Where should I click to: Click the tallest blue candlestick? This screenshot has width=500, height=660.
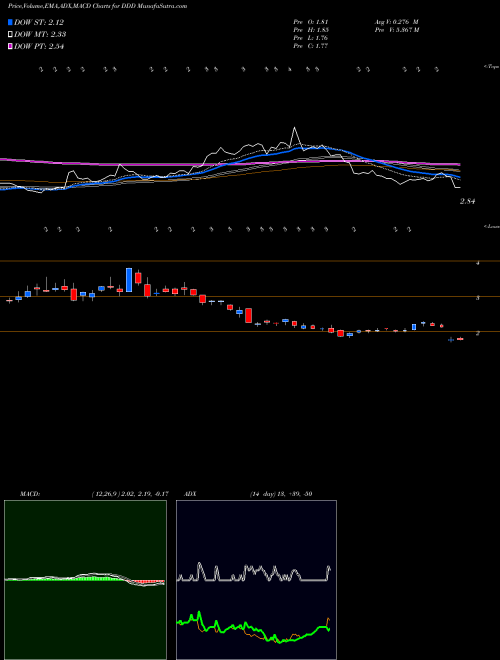point(129,280)
